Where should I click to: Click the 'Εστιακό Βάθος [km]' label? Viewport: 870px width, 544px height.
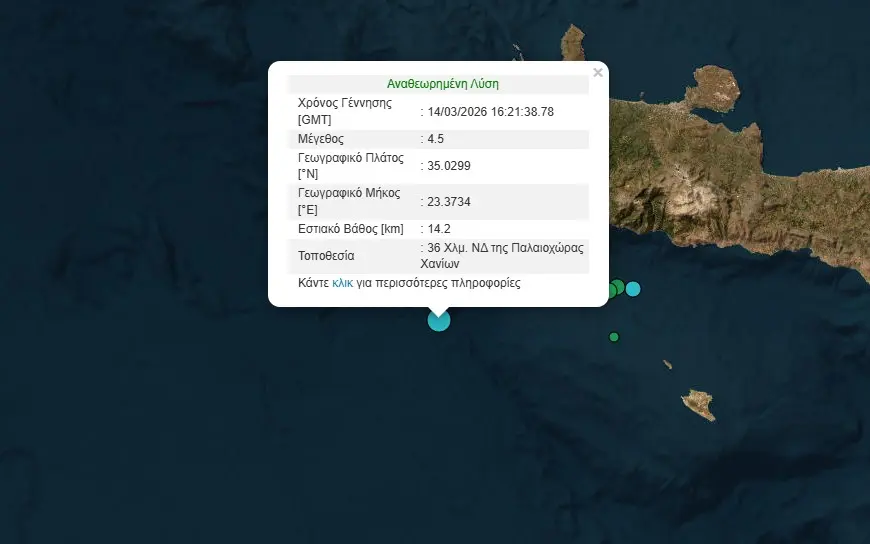pyautogui.click(x=351, y=229)
